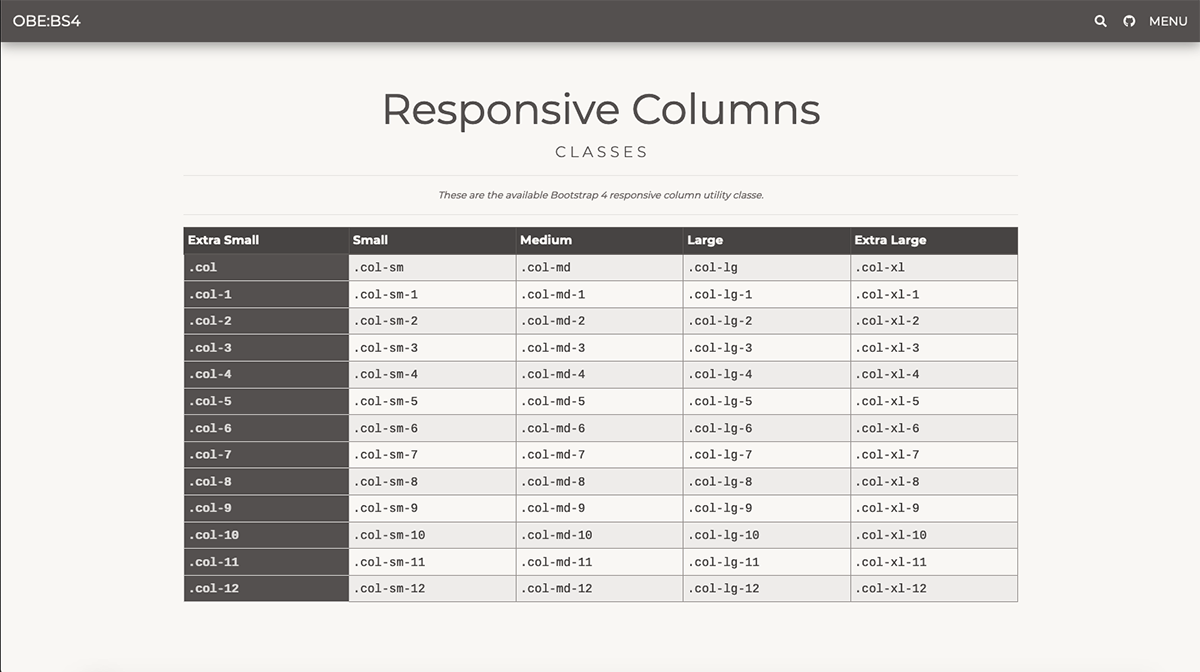Click the .col-xl-4 cell
Image resolution: width=1200 pixels, height=672 pixels.
tap(934, 374)
